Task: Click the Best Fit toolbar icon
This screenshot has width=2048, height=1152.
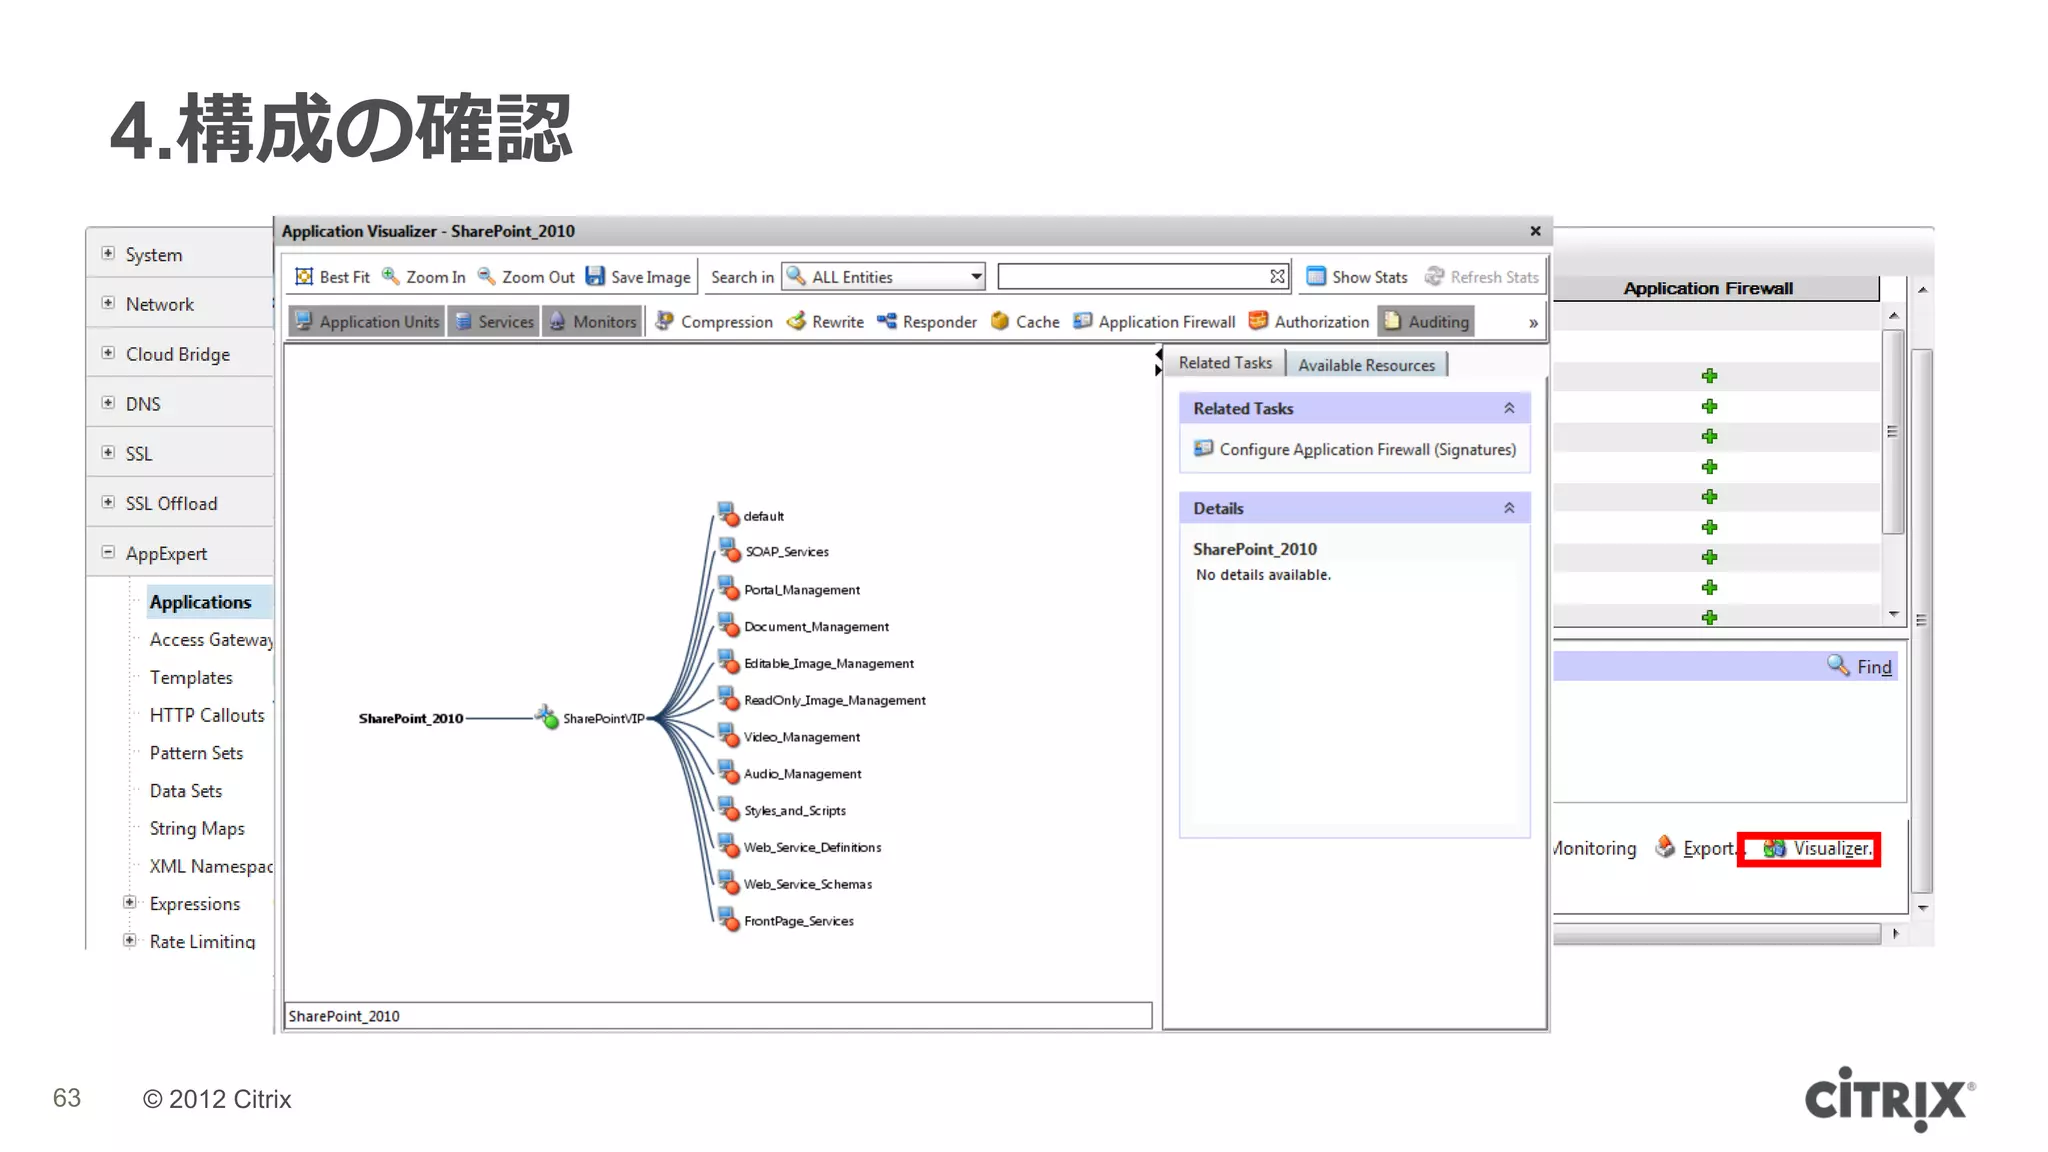Action: 303,276
